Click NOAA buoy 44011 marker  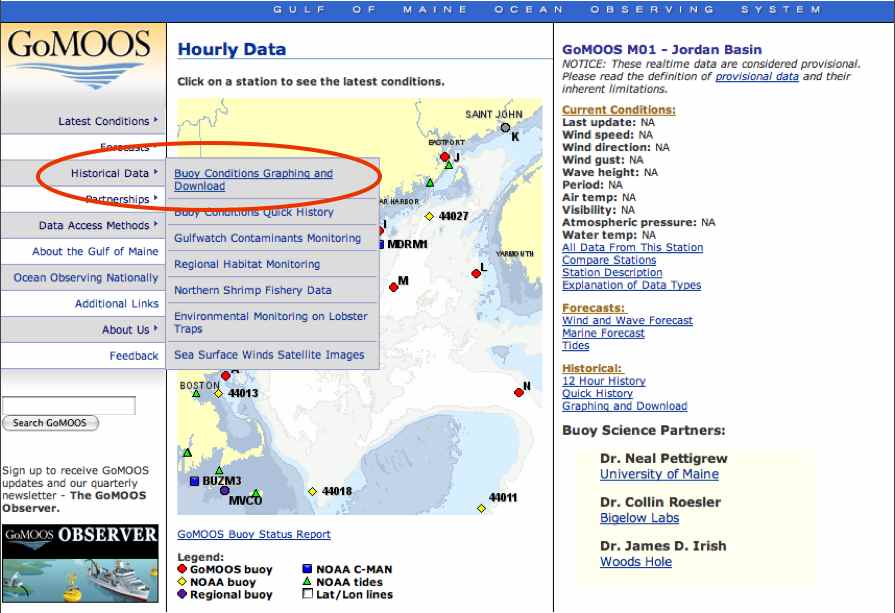(481, 508)
